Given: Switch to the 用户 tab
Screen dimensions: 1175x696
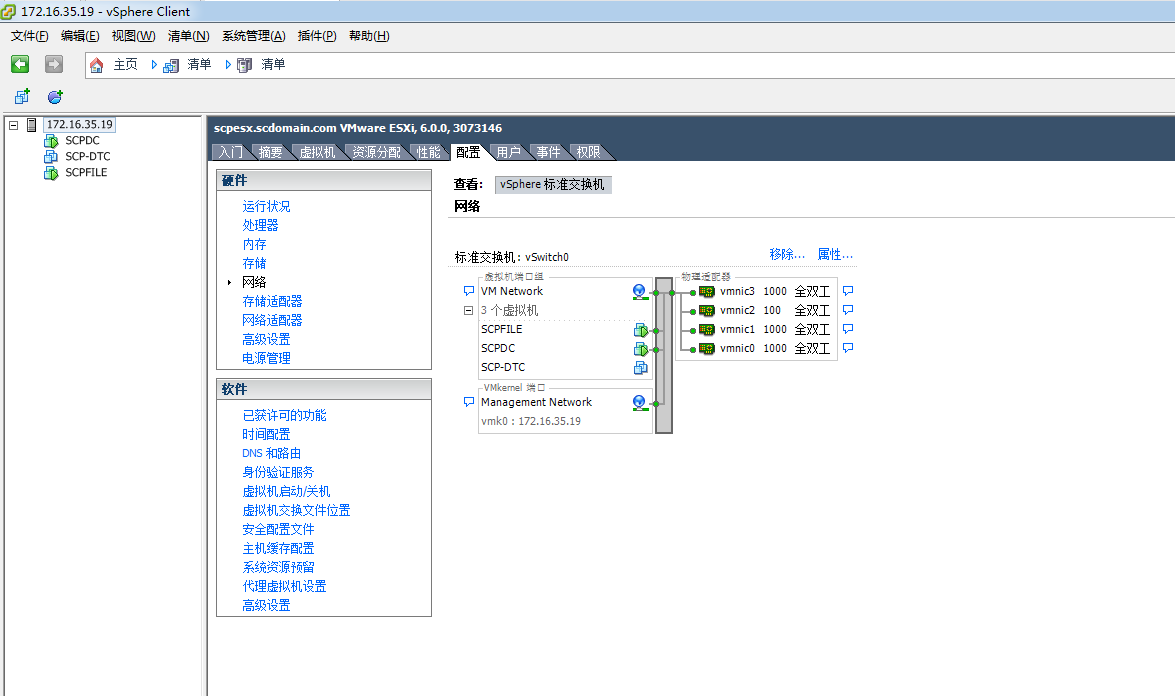Looking at the screenshot, I should [x=509, y=152].
